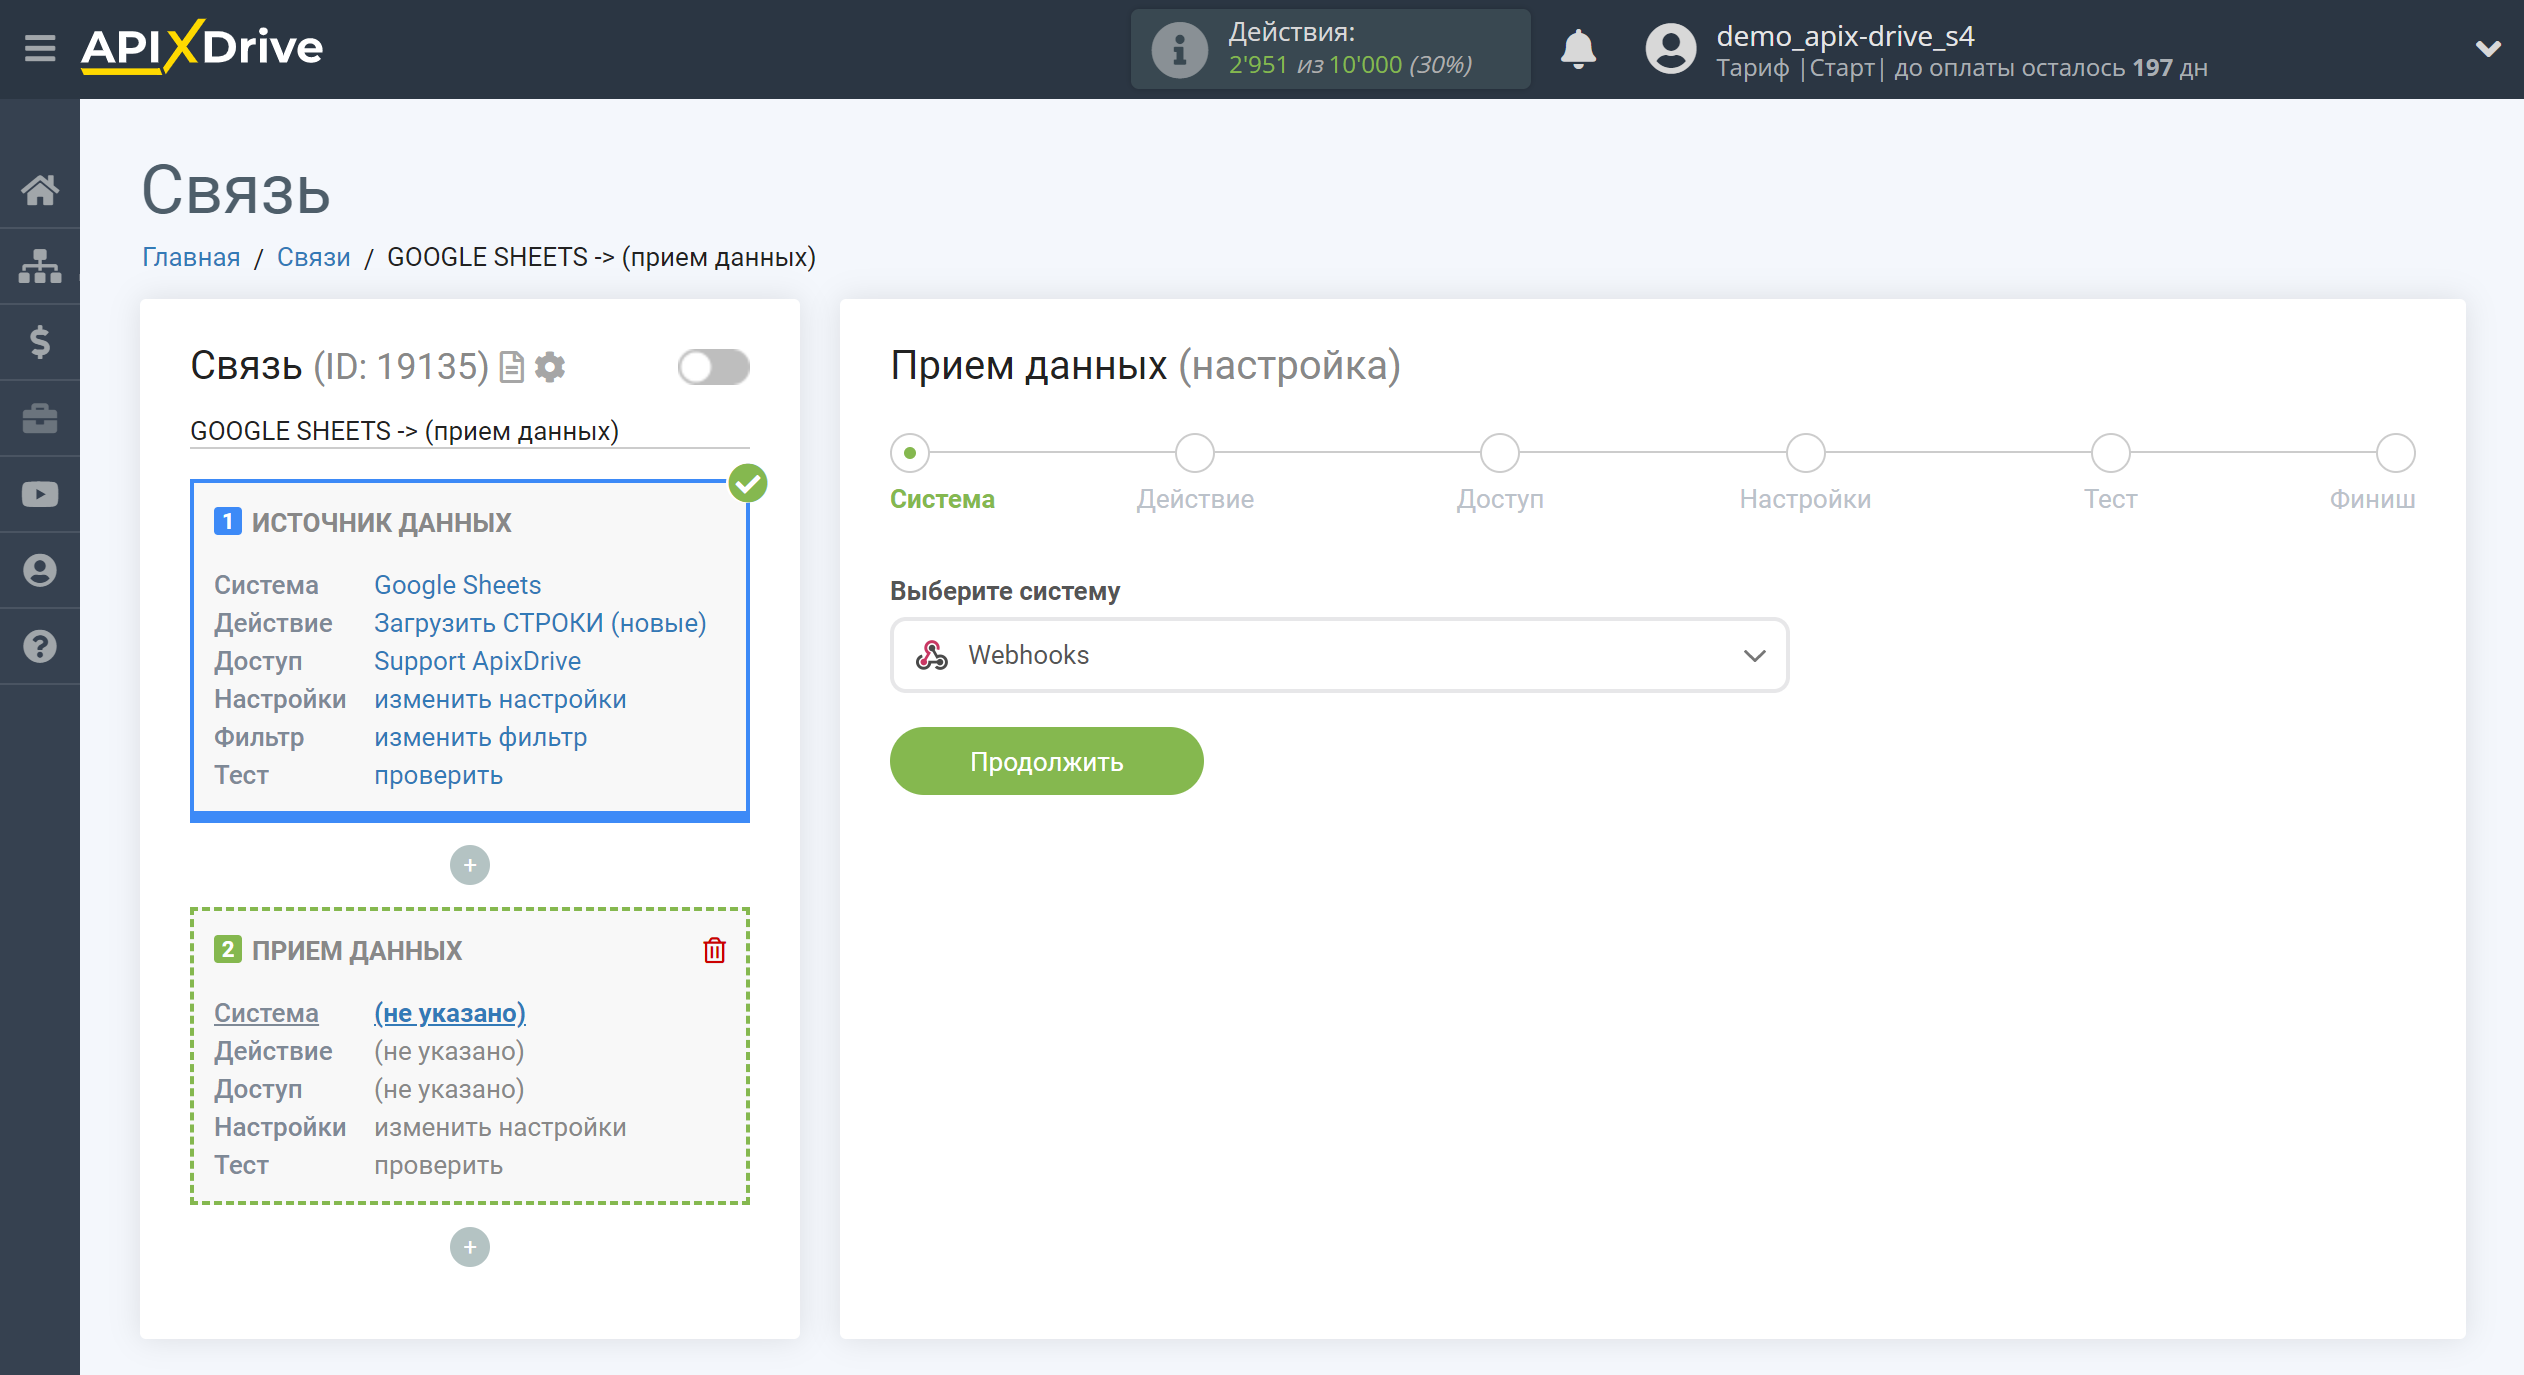Viewport: 2524px width, 1375px height.
Task: Open profile icon in sidebar
Action: point(40,570)
